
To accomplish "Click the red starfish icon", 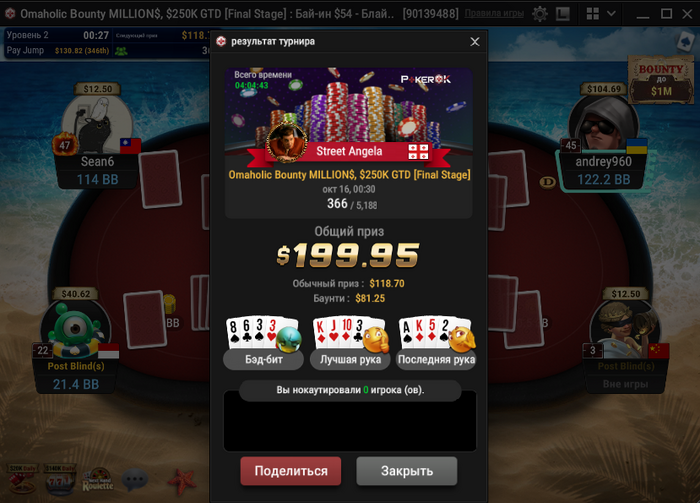I will [x=182, y=481].
